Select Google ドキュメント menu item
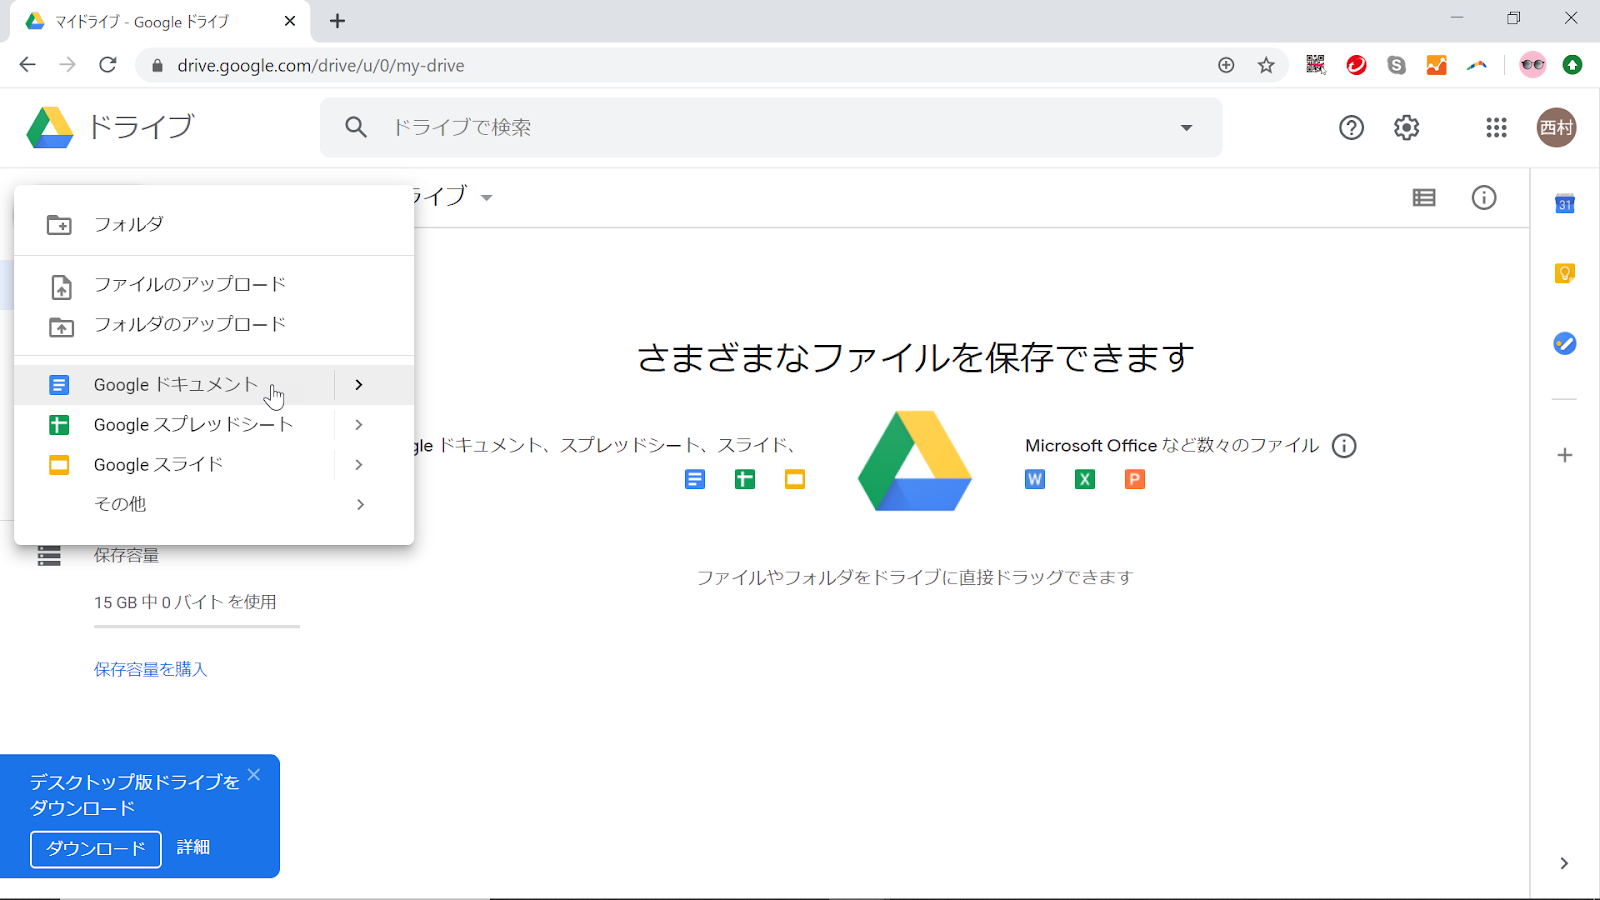The image size is (1600, 900). click(175, 385)
